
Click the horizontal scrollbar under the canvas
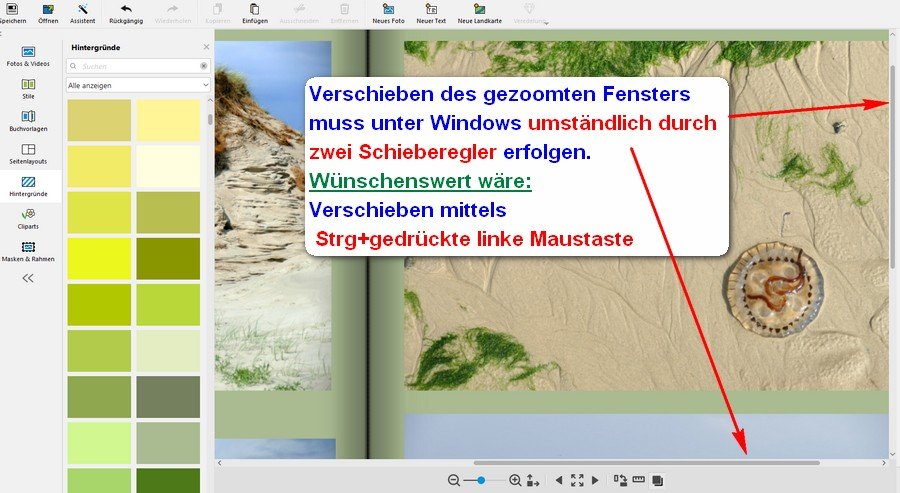[647, 463]
